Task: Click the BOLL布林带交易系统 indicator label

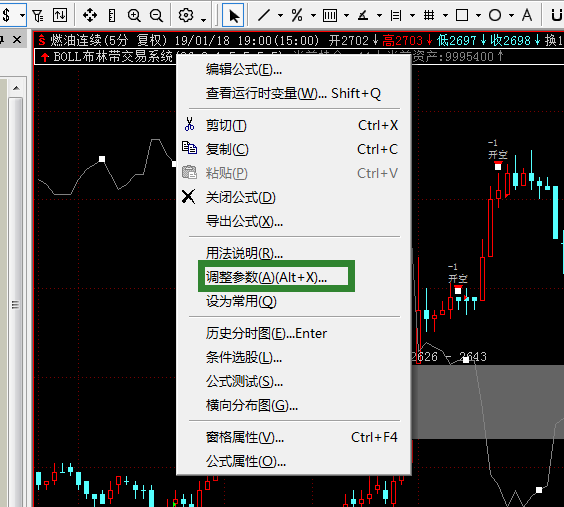Action: (113, 57)
